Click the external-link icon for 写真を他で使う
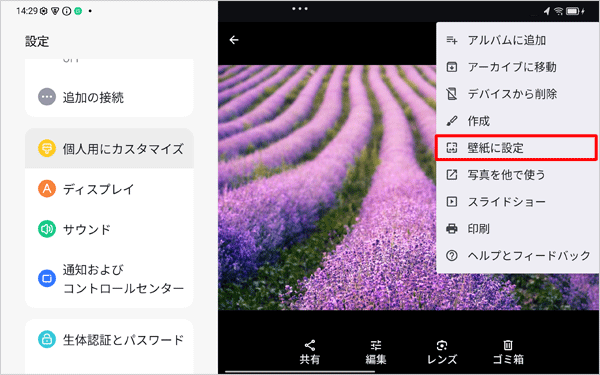 [x=452, y=175]
